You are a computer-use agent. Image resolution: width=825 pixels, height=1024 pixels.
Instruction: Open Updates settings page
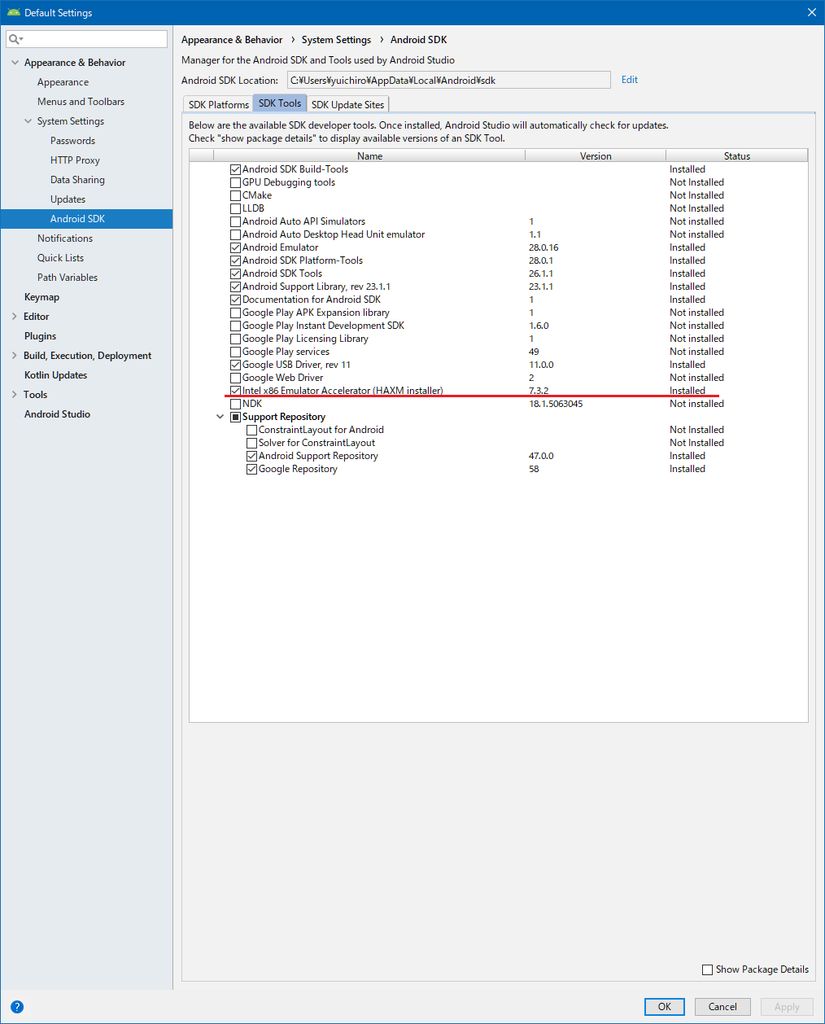68,200
